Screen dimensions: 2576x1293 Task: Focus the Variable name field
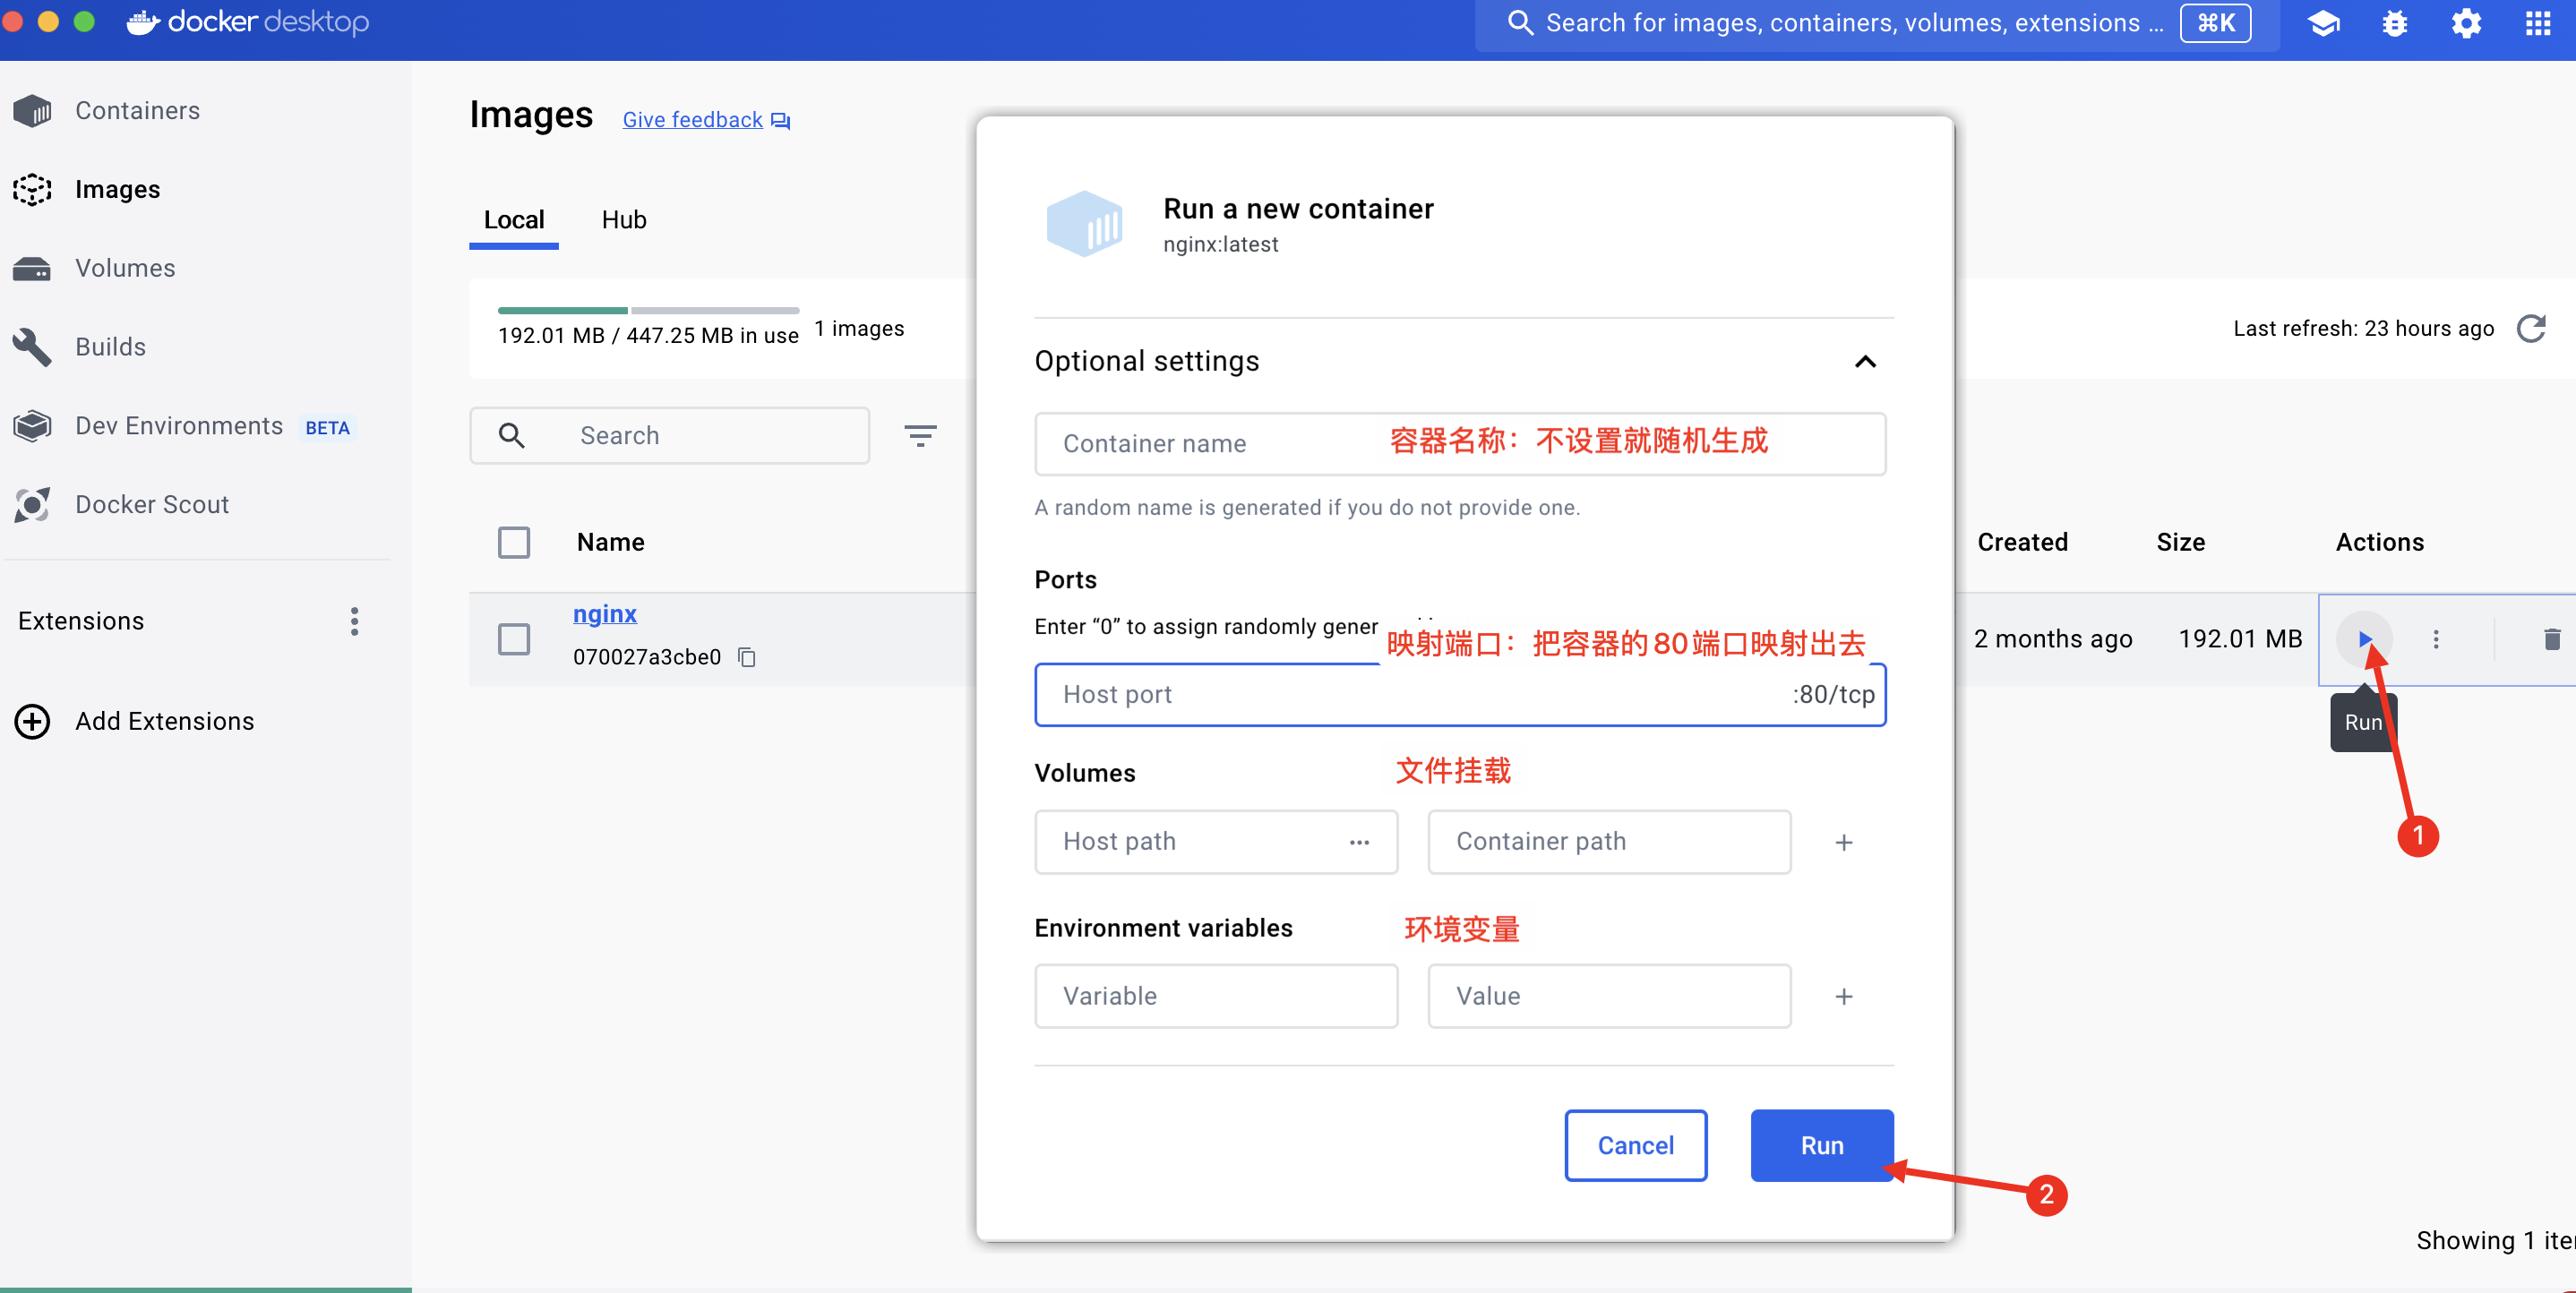pyautogui.click(x=1216, y=996)
